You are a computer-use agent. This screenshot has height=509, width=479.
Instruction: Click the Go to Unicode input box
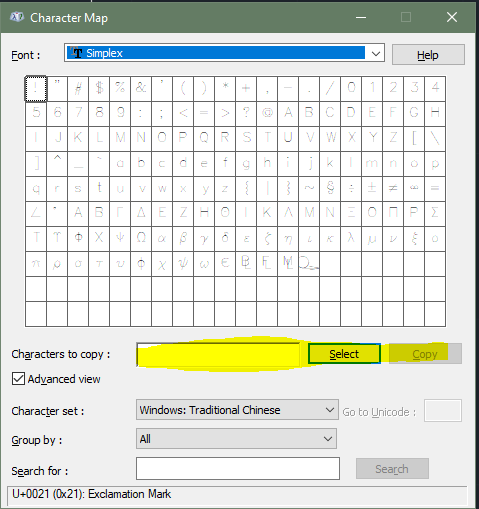tap(443, 410)
